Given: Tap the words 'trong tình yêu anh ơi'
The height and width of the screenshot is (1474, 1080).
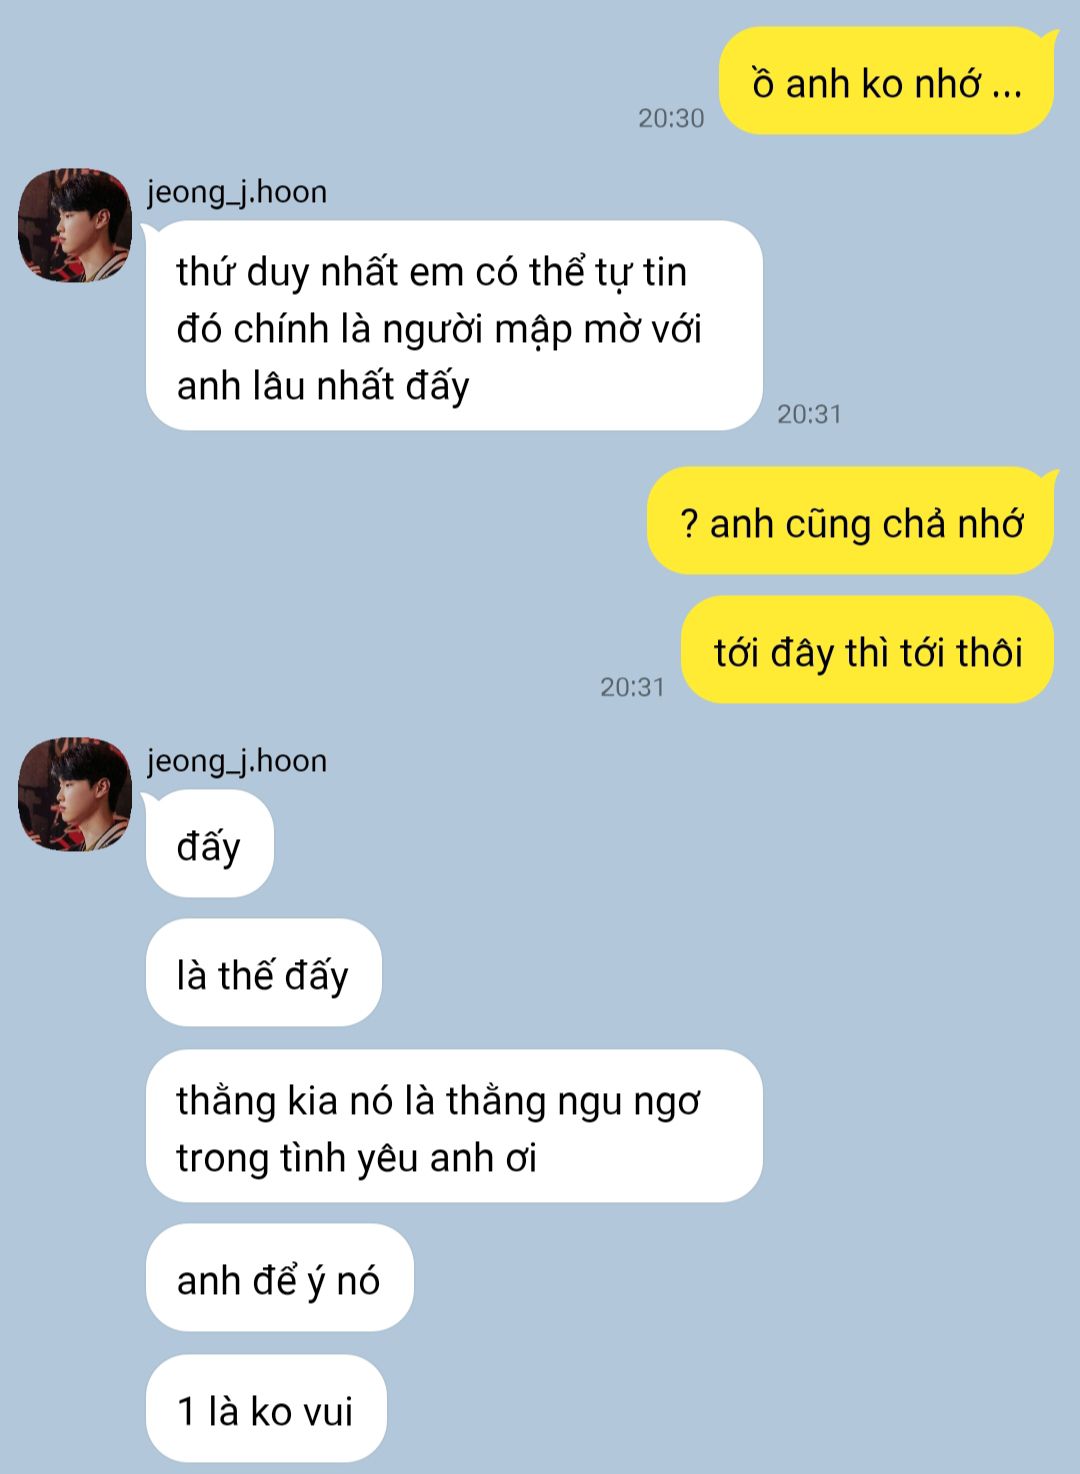Looking at the screenshot, I should (x=357, y=1158).
